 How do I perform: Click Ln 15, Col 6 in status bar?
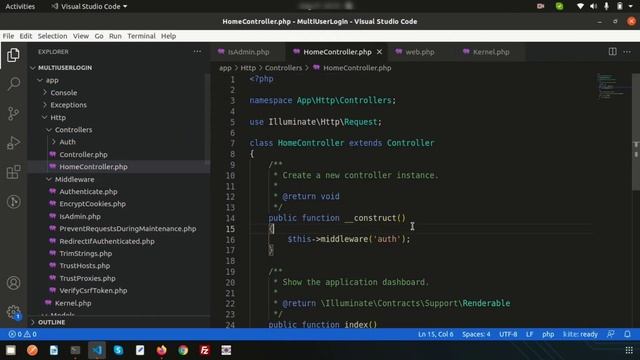pyautogui.click(x=436, y=334)
